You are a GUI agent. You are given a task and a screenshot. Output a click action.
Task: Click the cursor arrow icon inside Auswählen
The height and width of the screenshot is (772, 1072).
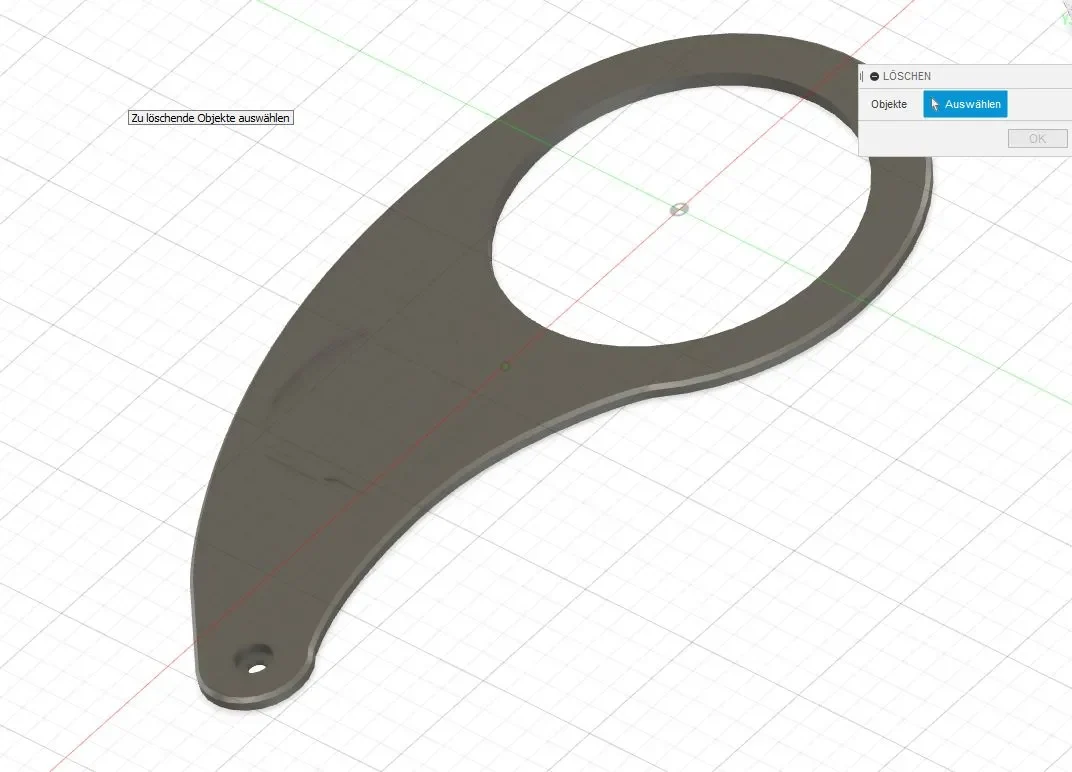[935, 105]
